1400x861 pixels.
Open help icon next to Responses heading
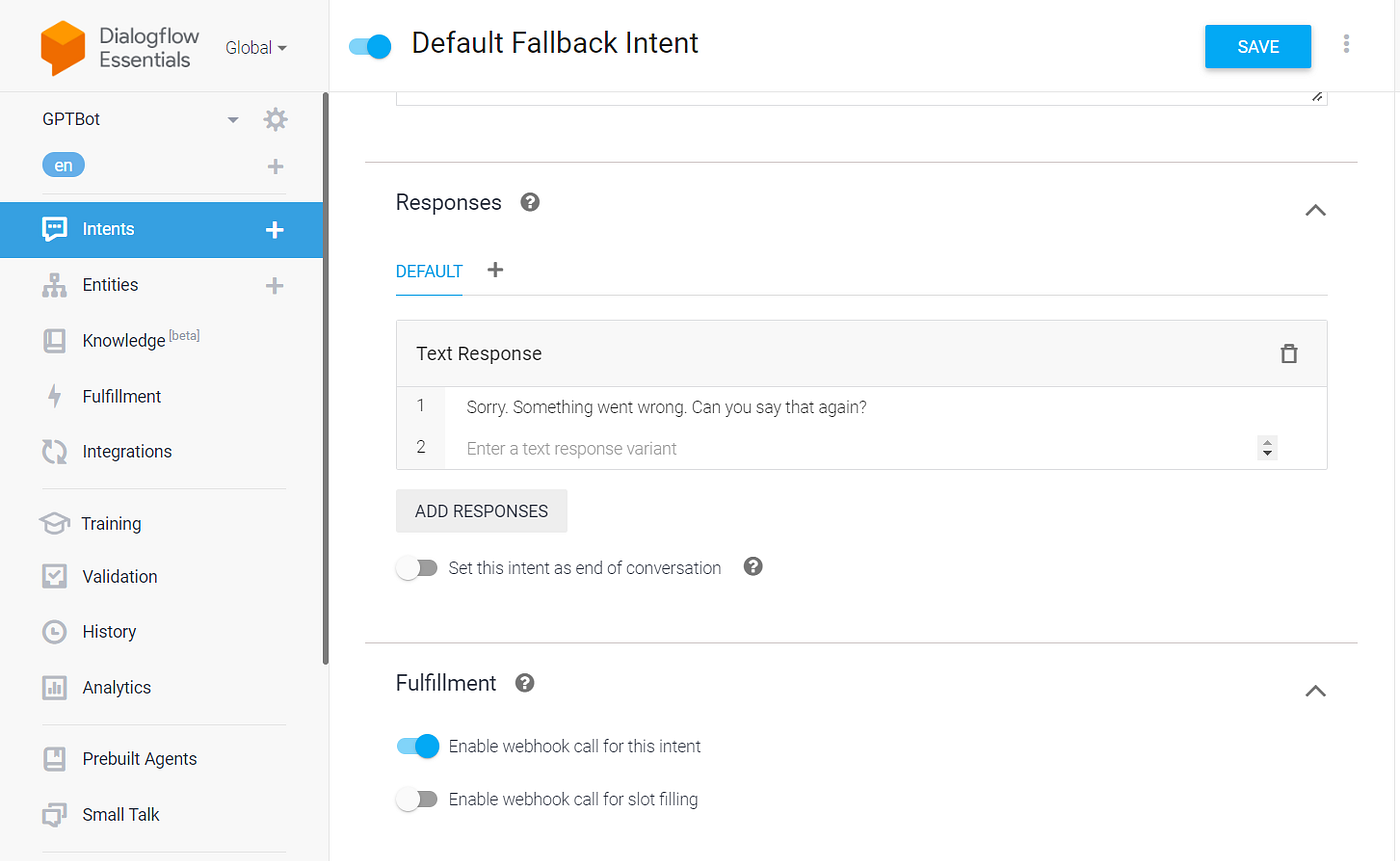tap(530, 202)
